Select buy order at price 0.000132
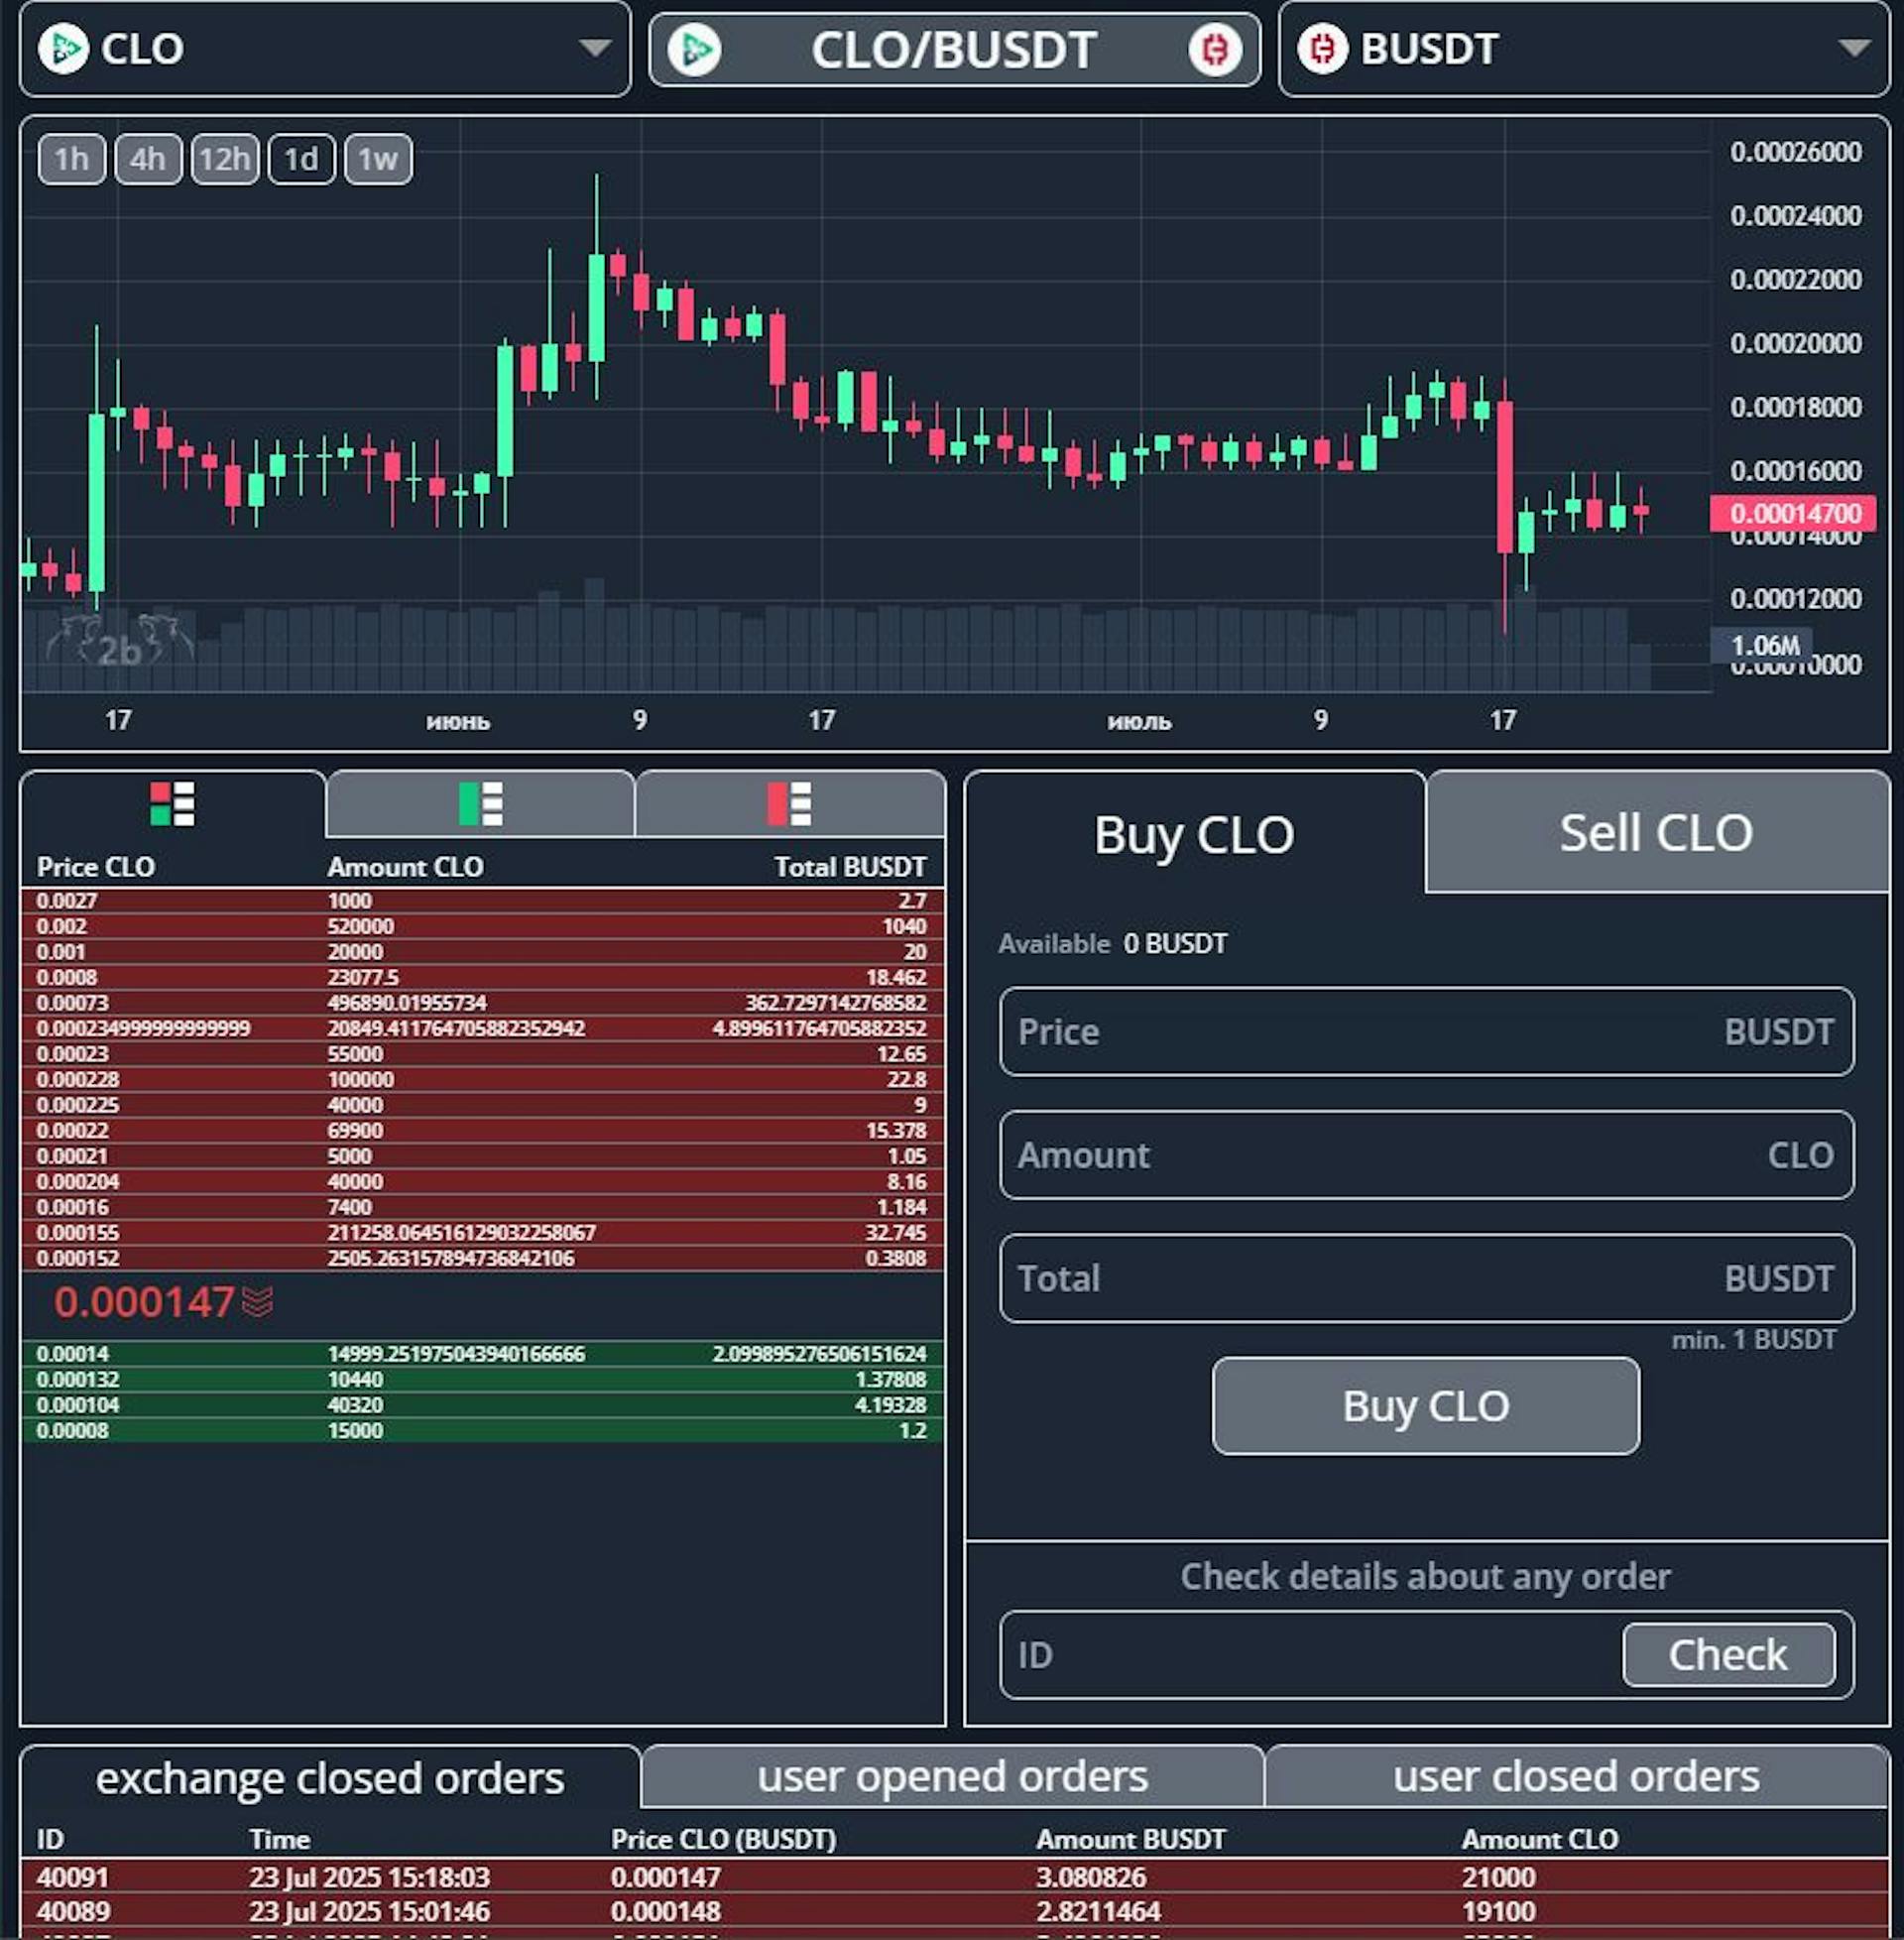This screenshot has width=1904, height=1940. (x=482, y=1379)
